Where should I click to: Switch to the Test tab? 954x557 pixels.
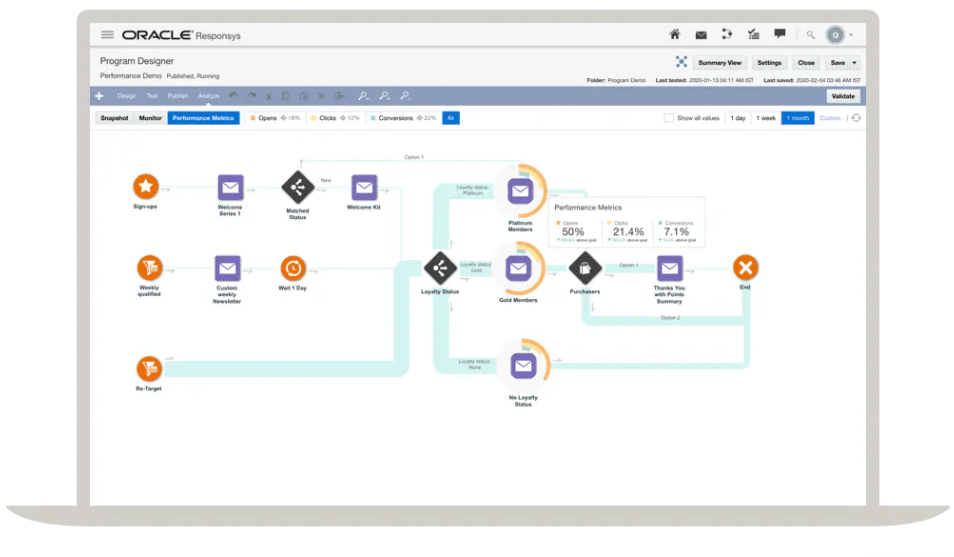(152, 96)
